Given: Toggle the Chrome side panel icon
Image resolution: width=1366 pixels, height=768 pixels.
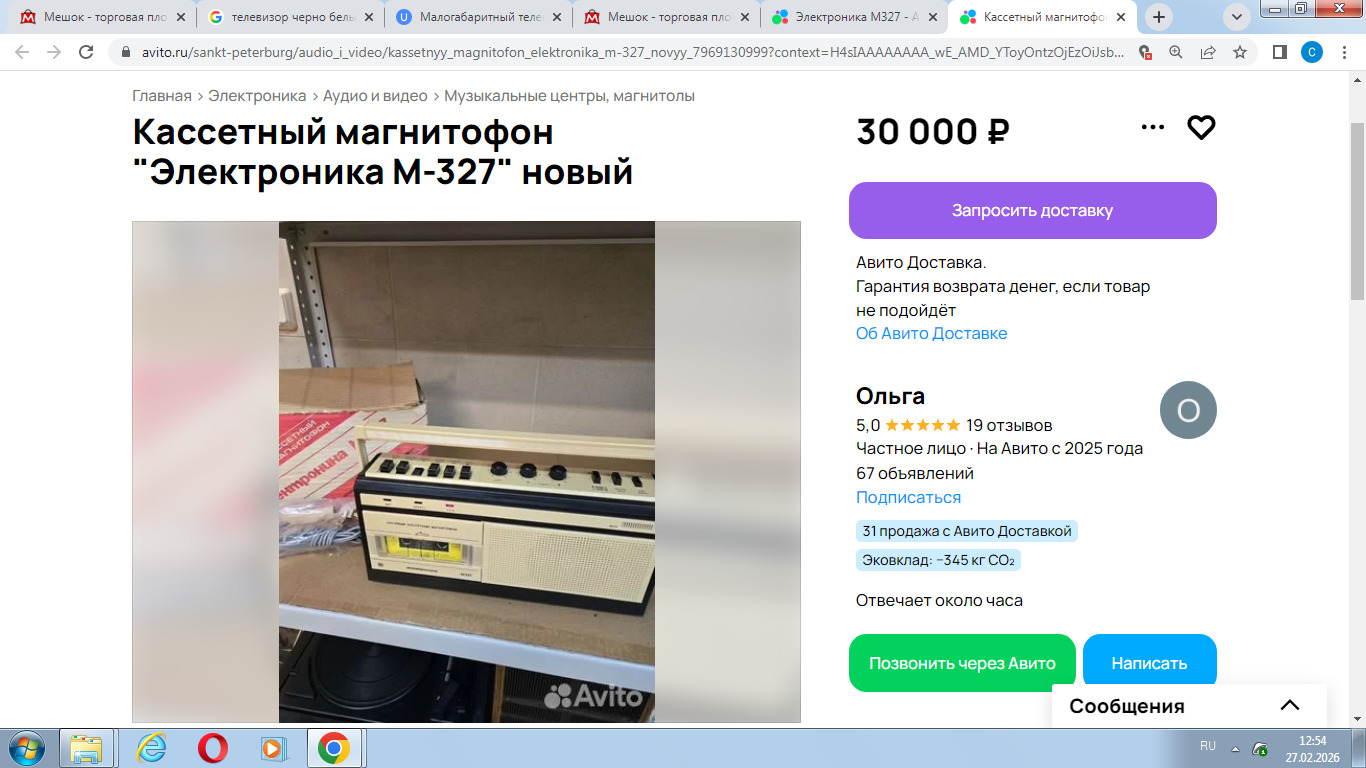Looking at the screenshot, I should 1279,52.
